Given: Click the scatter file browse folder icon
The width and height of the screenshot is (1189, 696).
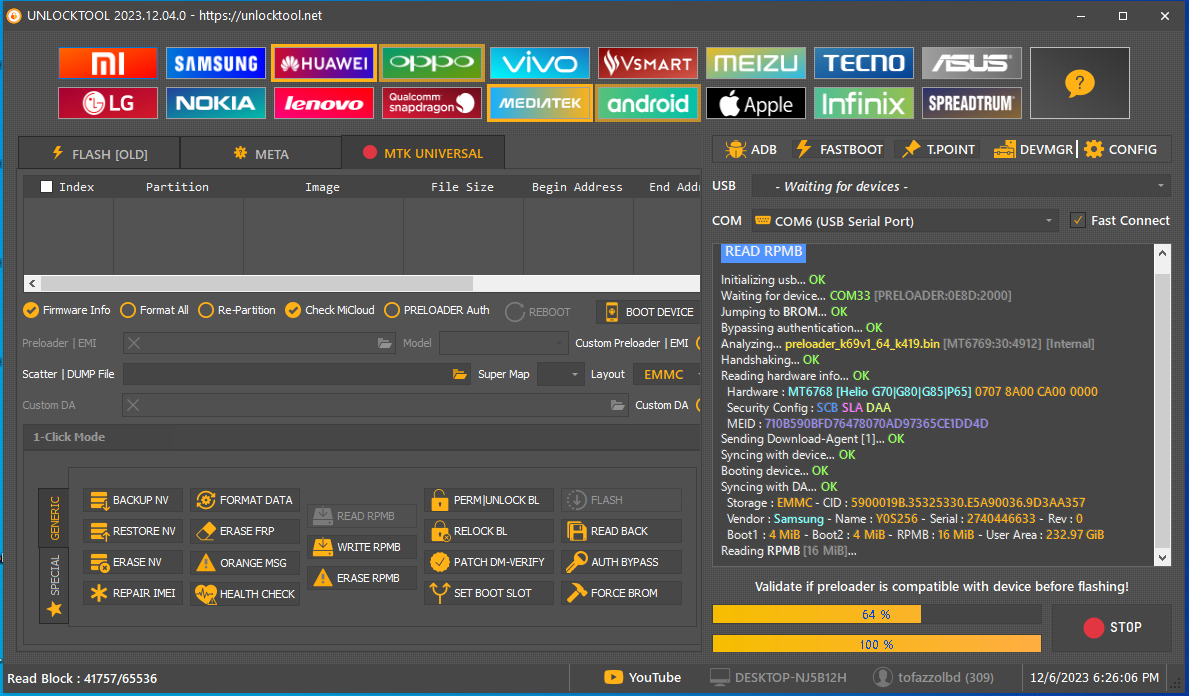Looking at the screenshot, I should click(x=460, y=374).
